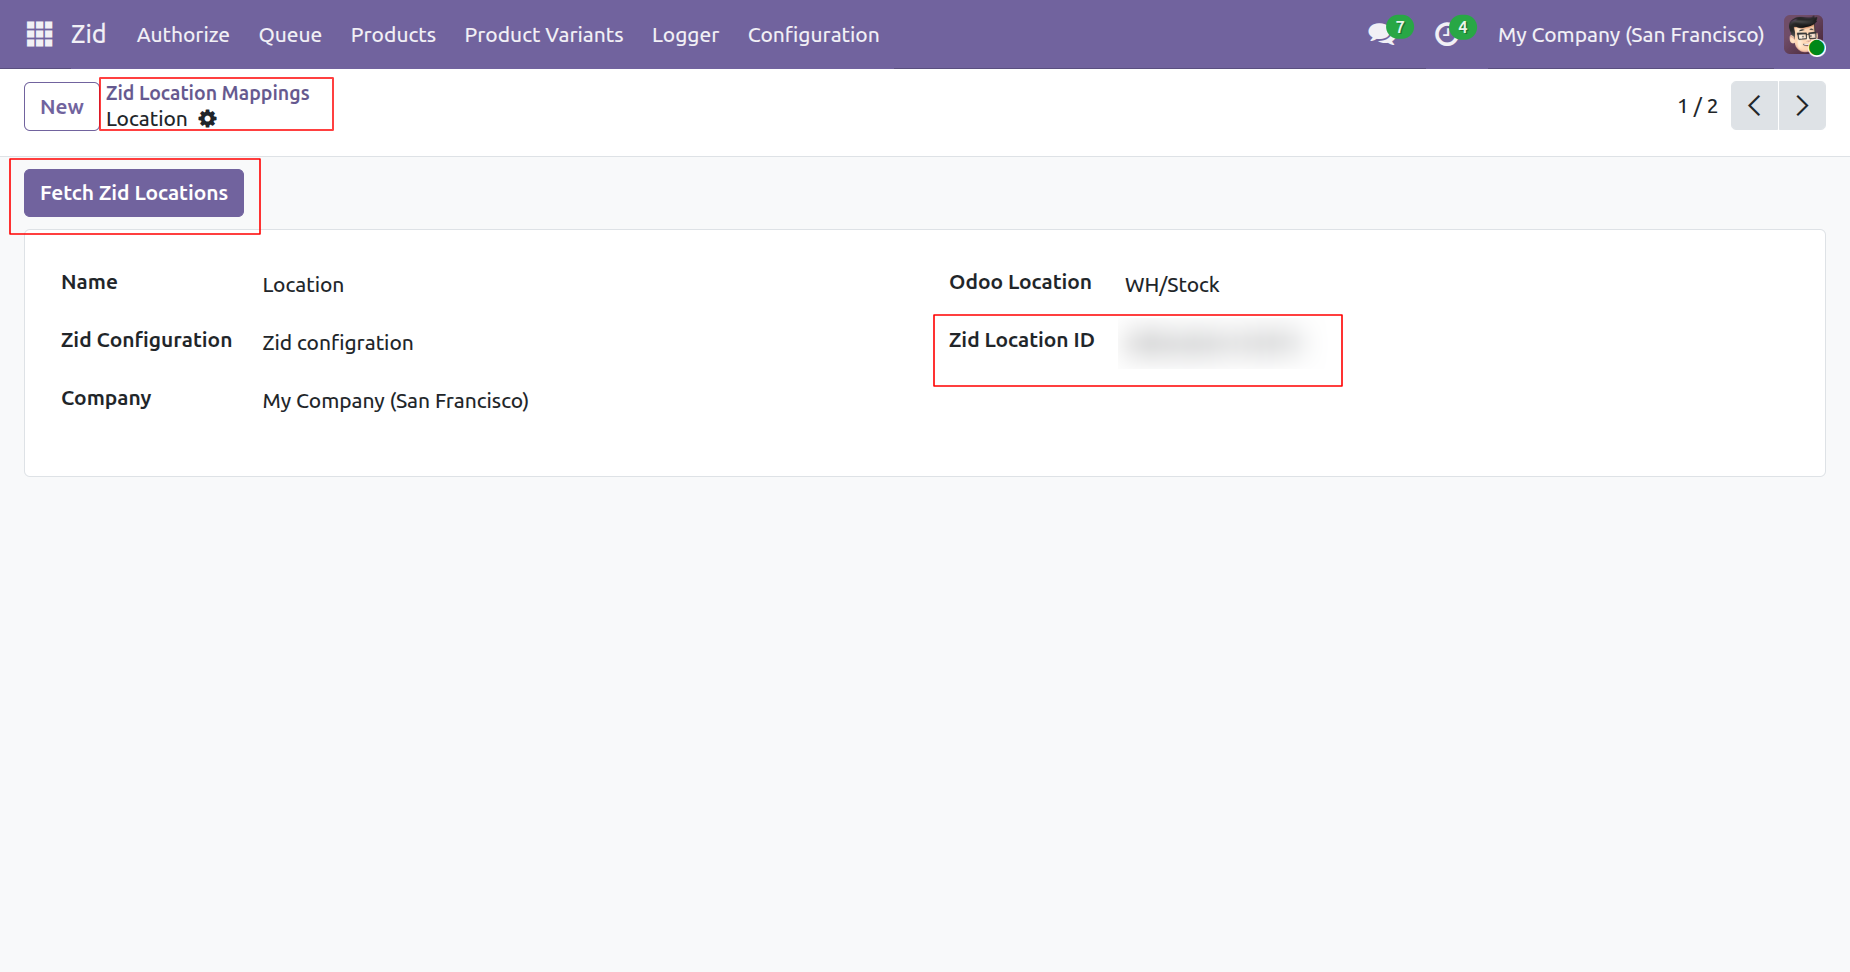Image resolution: width=1850 pixels, height=972 pixels.
Task: Open the discuss messages icon
Action: 1382,34
